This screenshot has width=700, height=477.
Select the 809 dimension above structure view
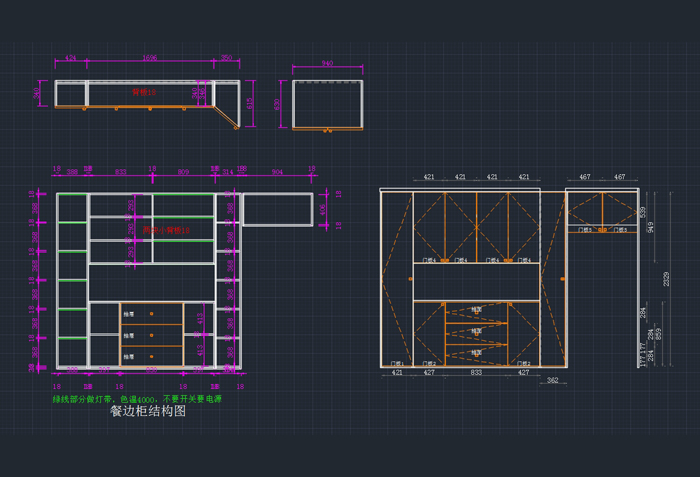[183, 172]
